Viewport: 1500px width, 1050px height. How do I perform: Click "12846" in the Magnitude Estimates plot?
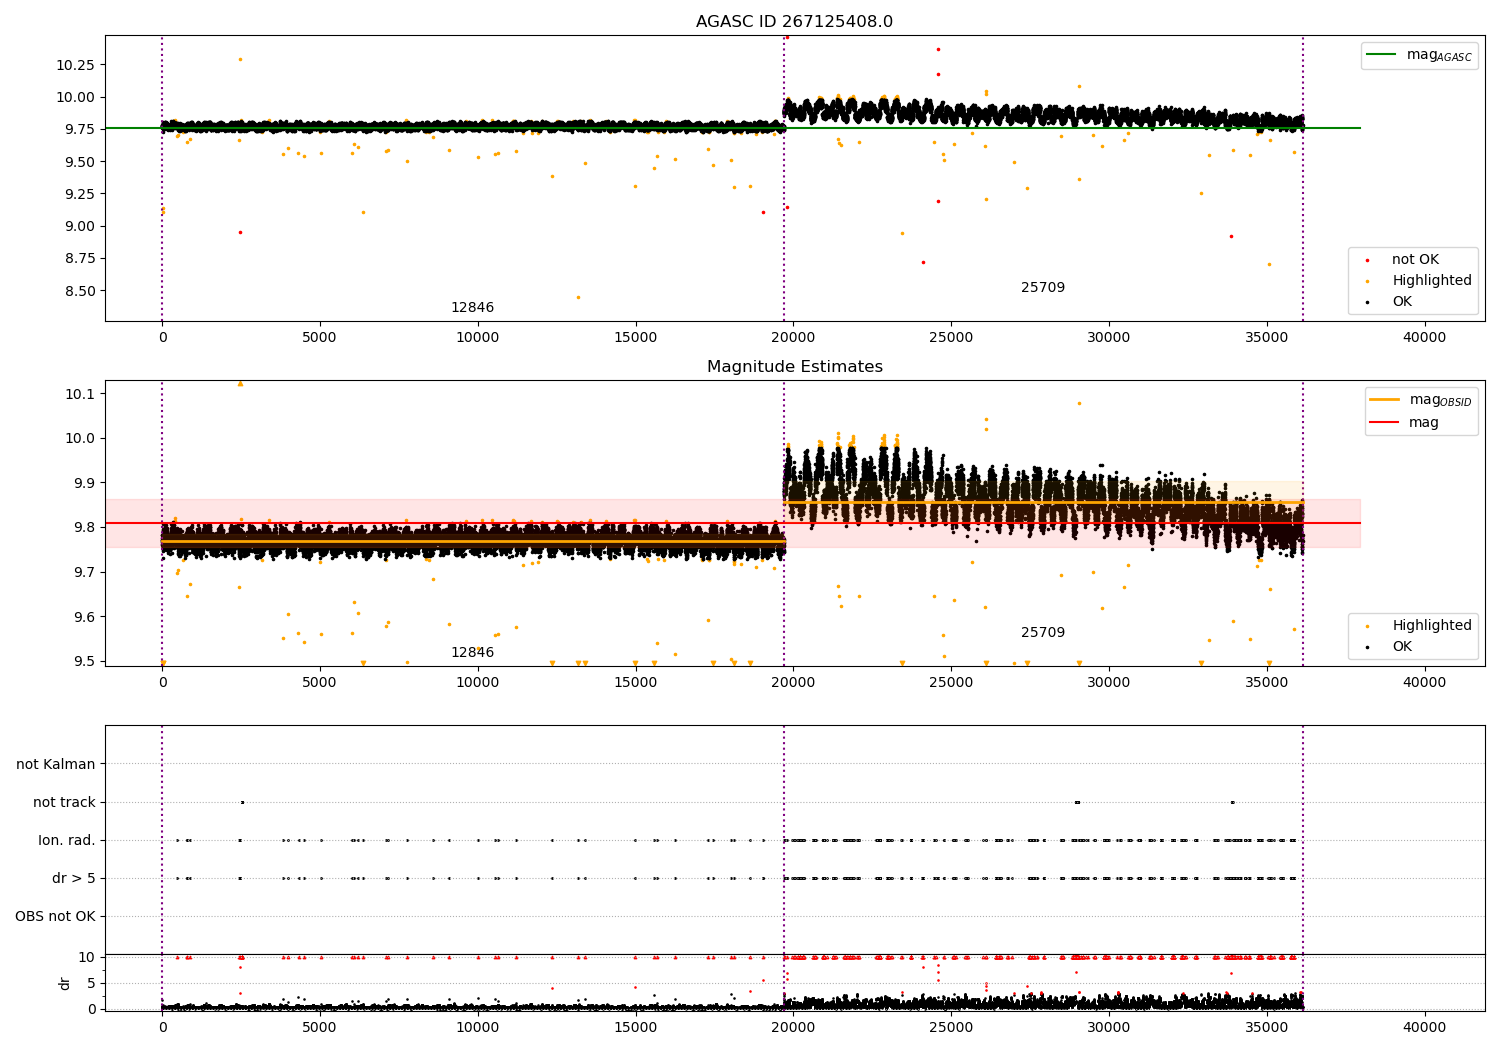point(472,652)
